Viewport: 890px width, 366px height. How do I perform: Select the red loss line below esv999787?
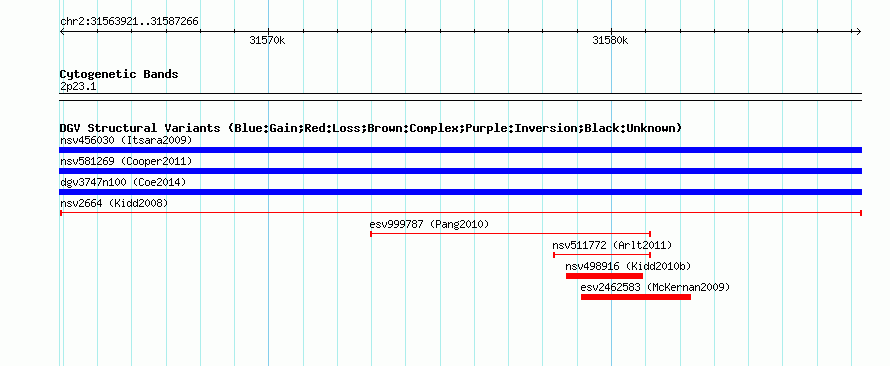click(510, 234)
